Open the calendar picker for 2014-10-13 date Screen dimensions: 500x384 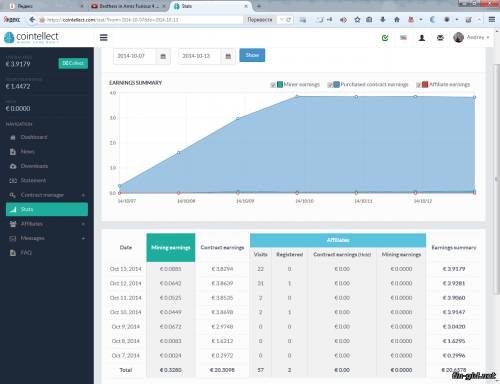pyautogui.click(x=228, y=56)
